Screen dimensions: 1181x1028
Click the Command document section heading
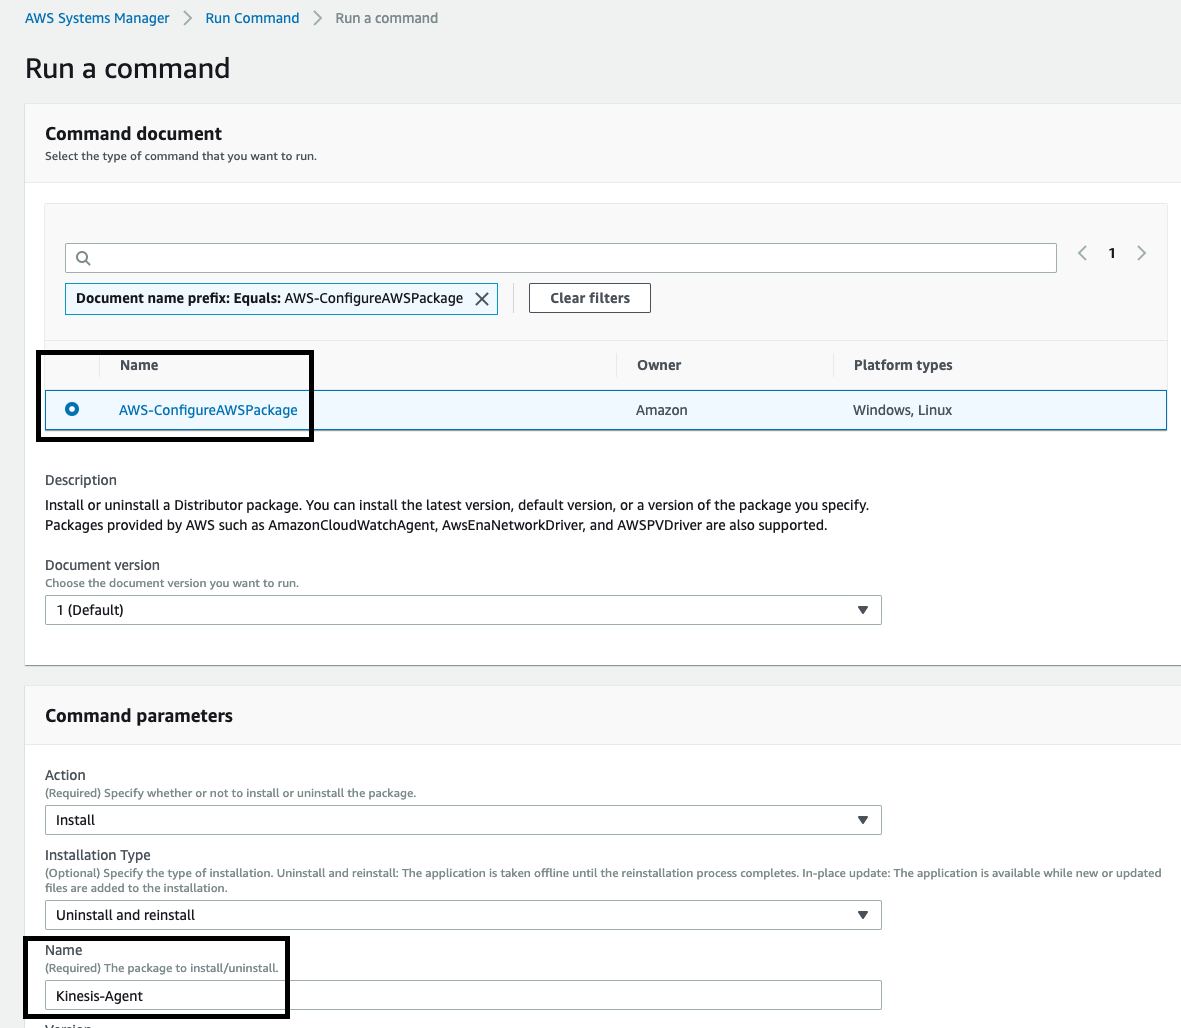(x=133, y=133)
